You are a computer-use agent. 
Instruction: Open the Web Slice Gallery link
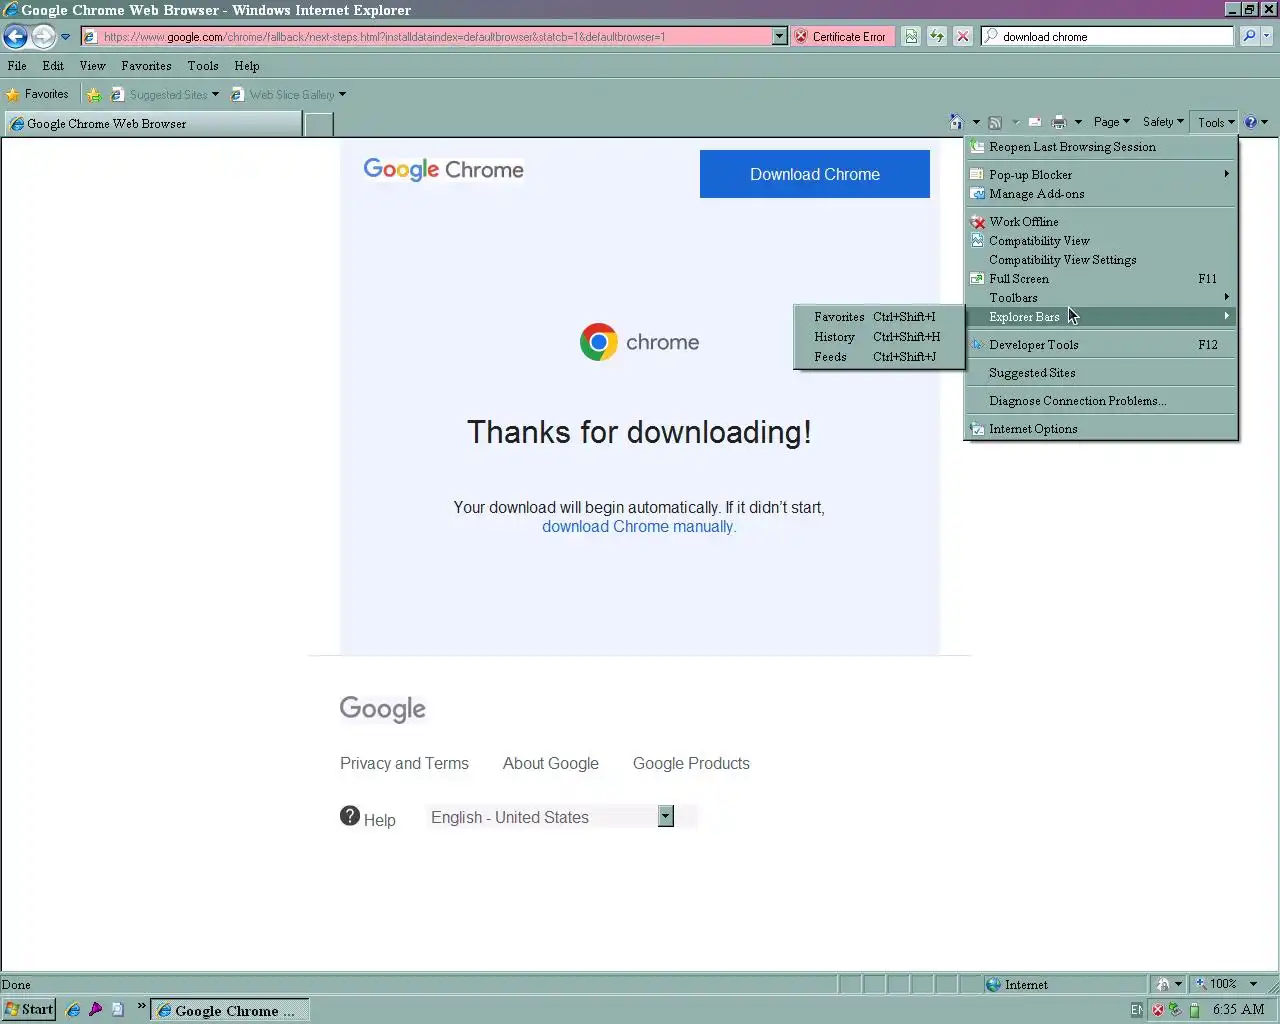click(289, 95)
